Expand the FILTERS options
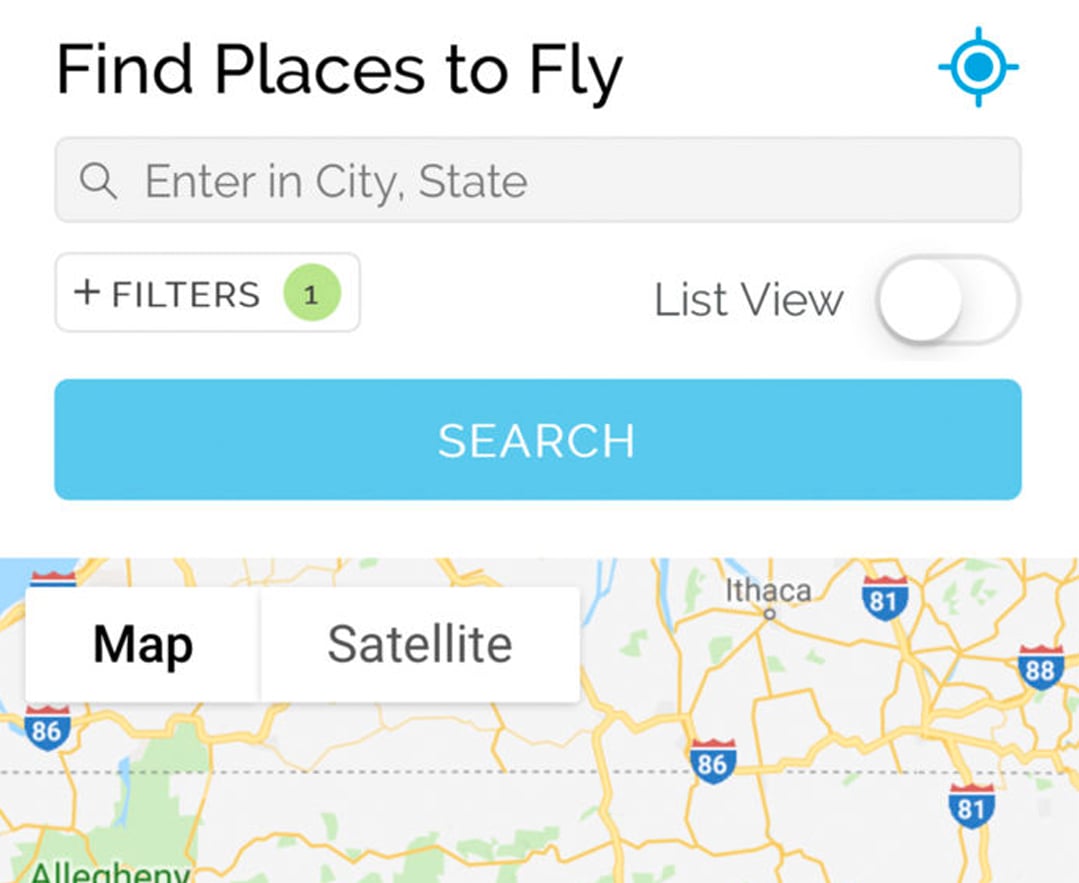 coord(207,292)
